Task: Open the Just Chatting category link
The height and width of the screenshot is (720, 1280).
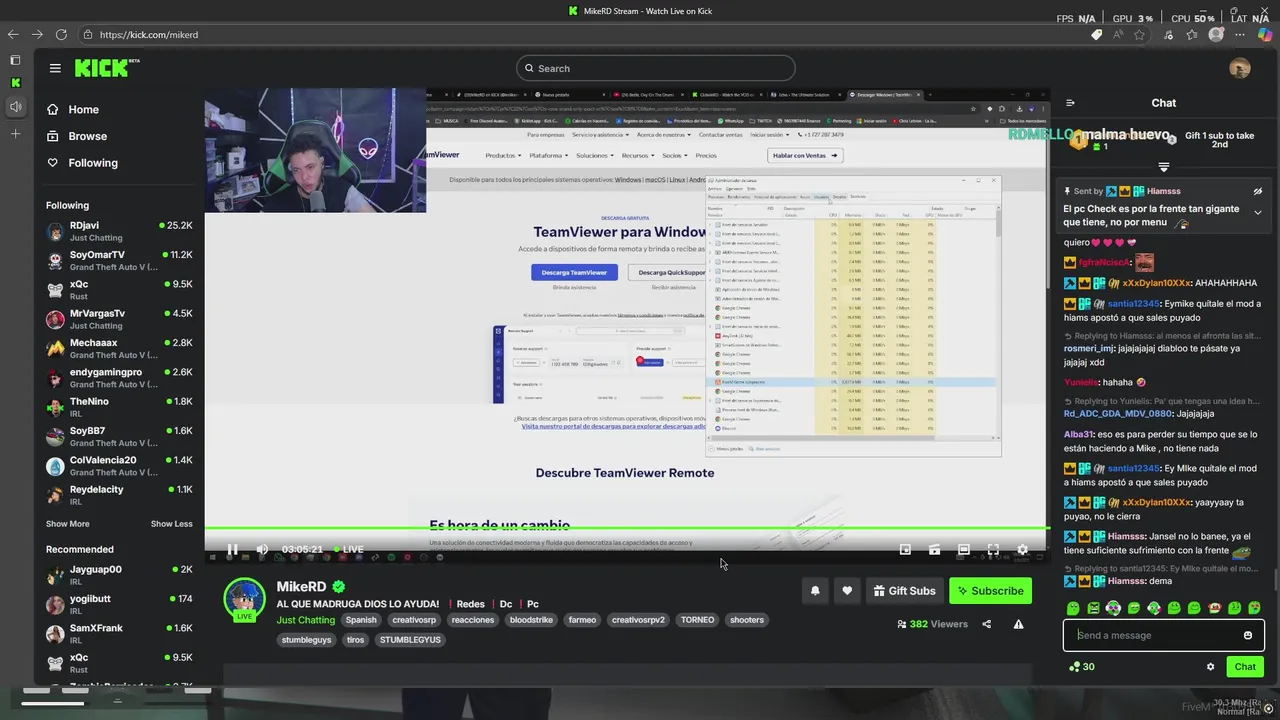Action: pos(306,620)
